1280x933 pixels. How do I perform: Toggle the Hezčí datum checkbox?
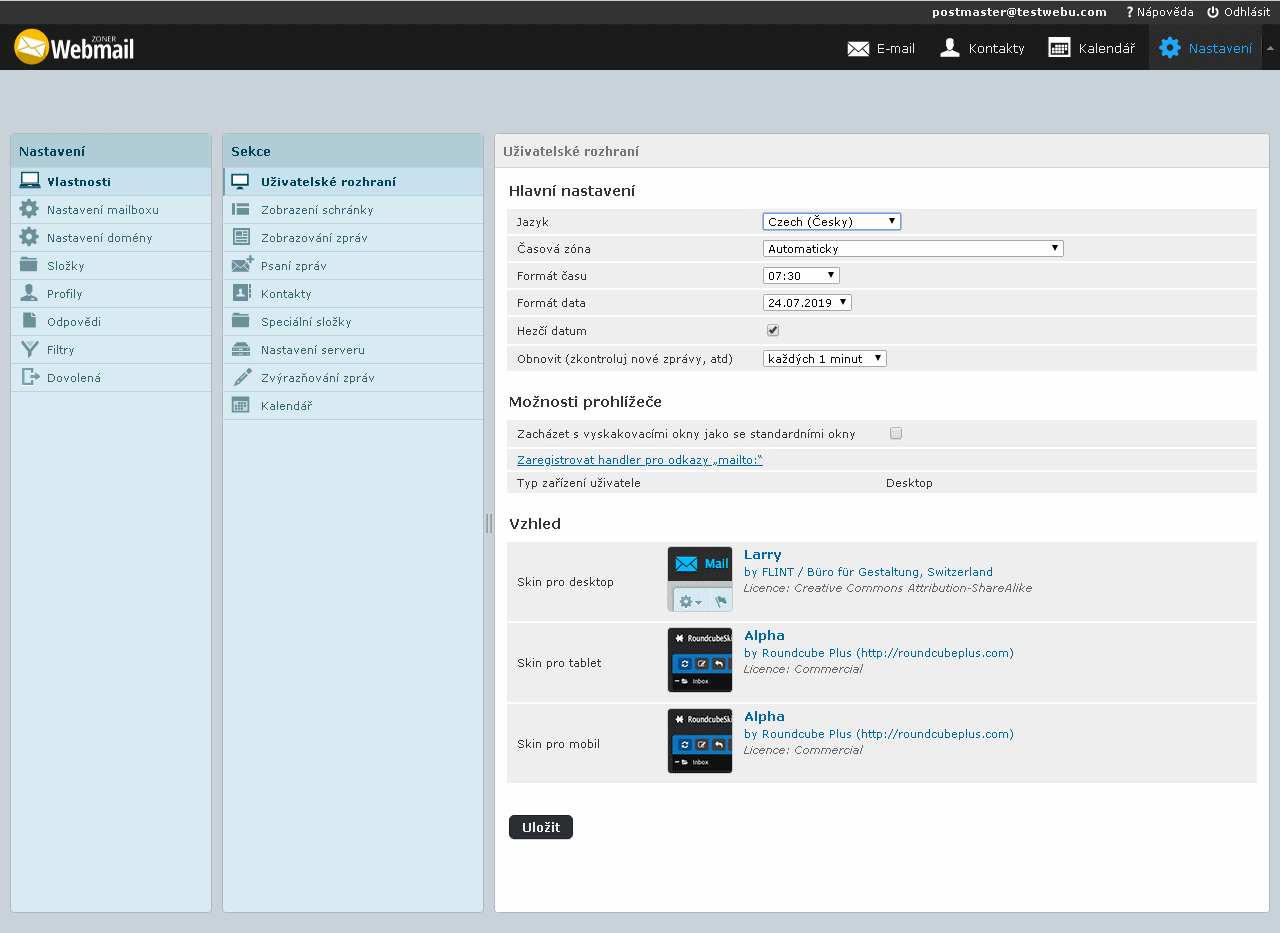[773, 331]
